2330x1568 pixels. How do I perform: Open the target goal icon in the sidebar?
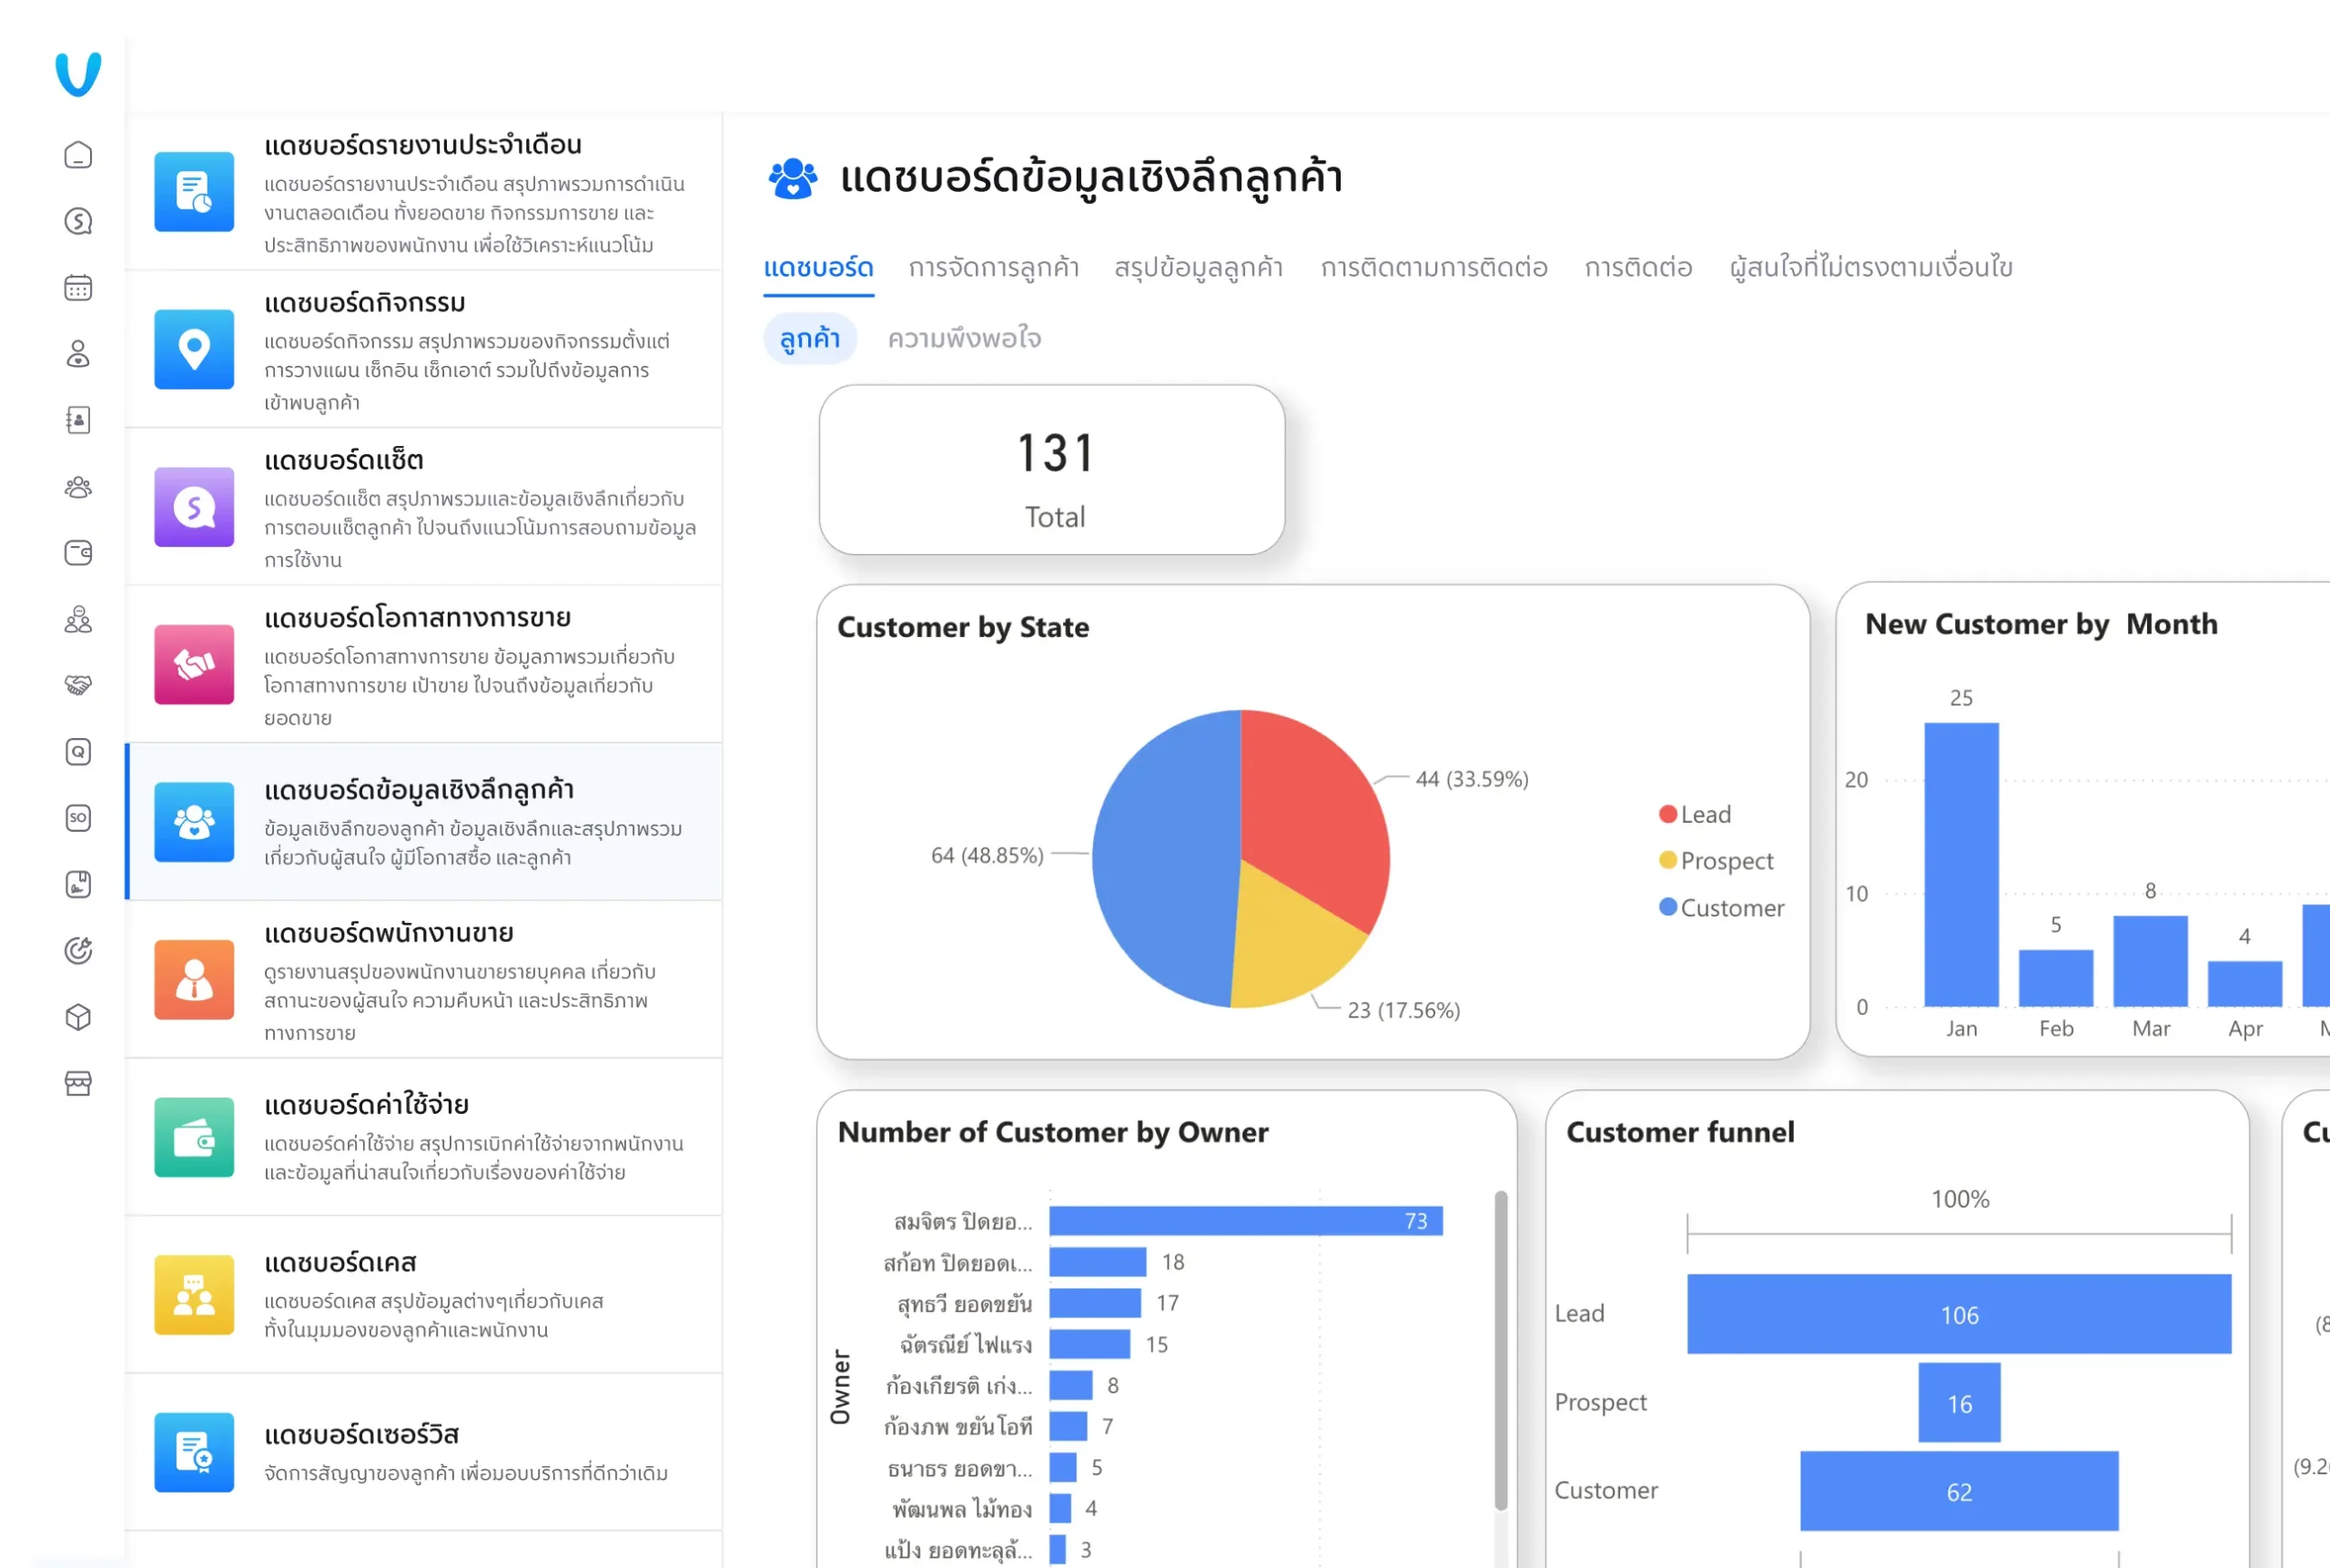(78, 951)
